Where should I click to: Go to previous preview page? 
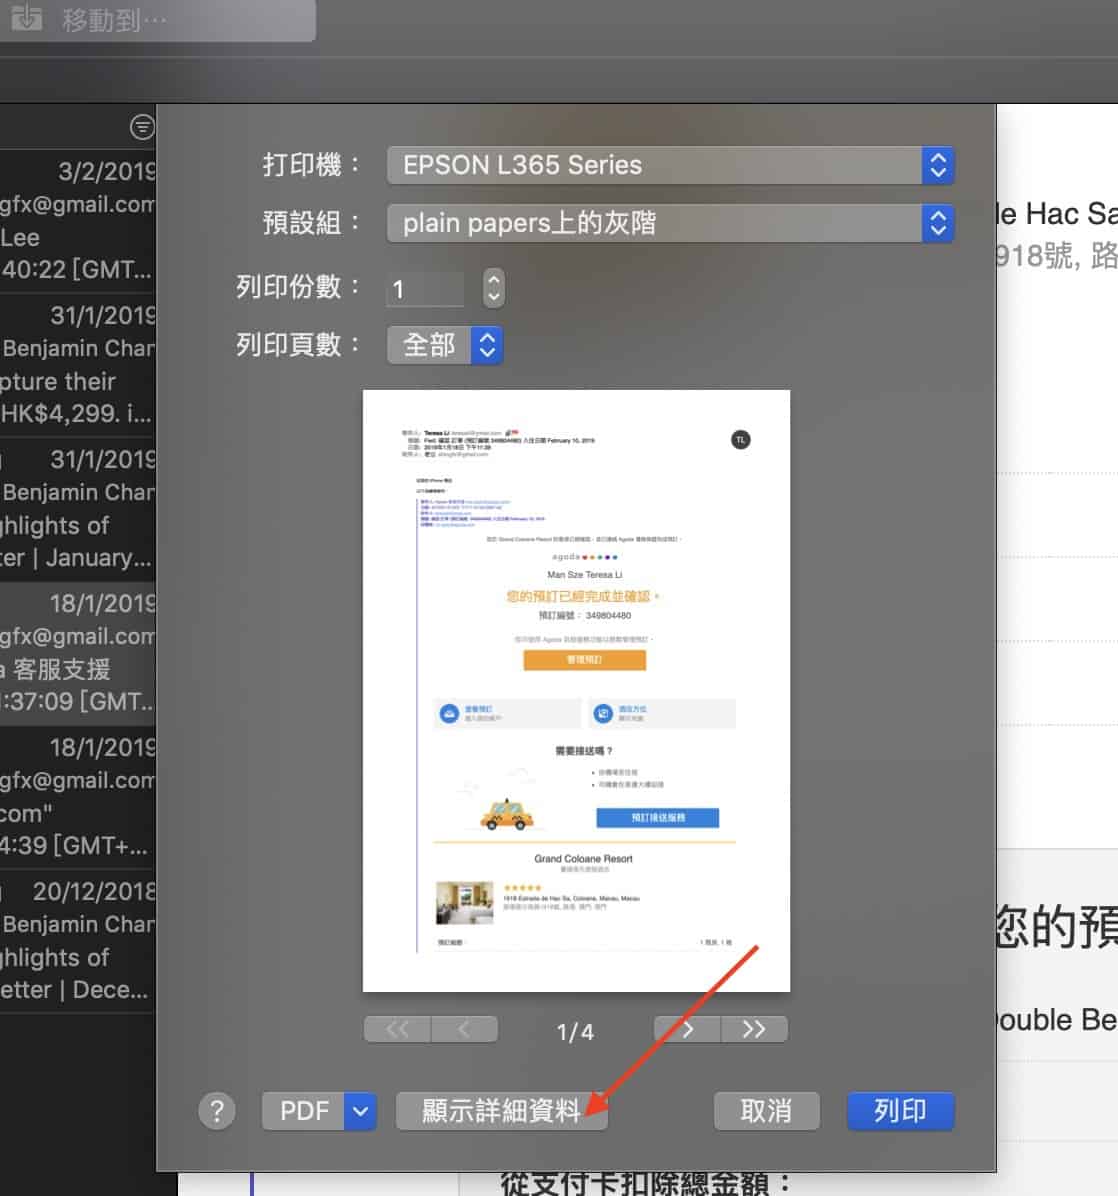click(464, 1030)
